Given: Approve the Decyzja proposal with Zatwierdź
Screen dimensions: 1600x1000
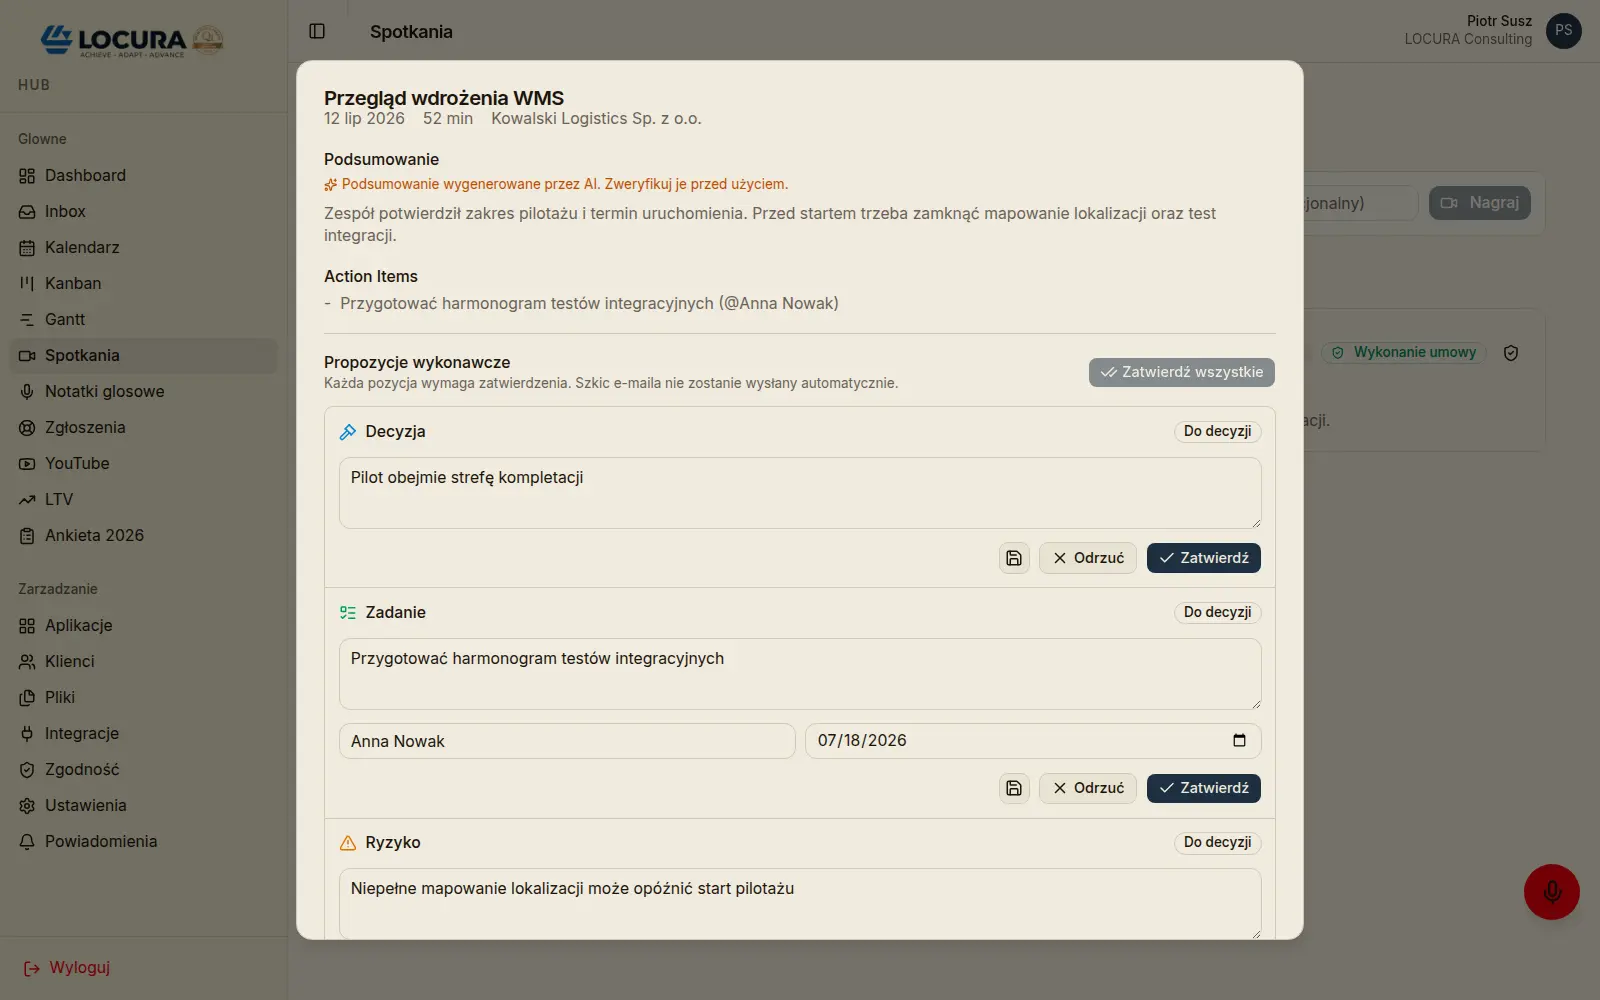Looking at the screenshot, I should 1203,558.
